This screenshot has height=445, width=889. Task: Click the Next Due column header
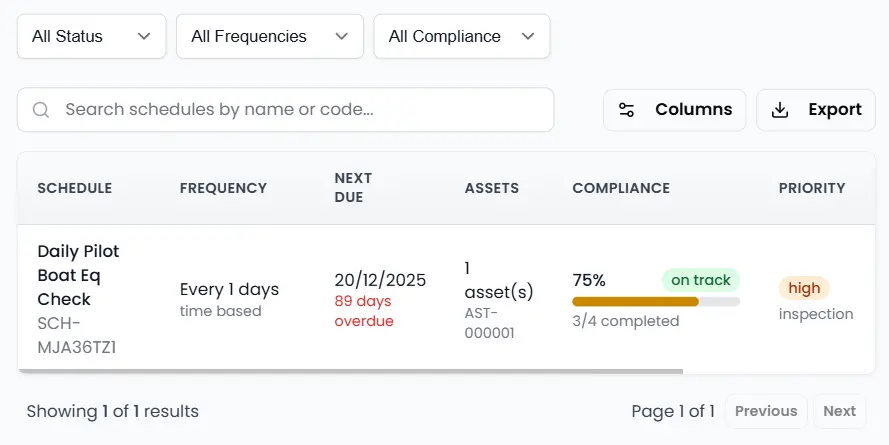click(x=353, y=188)
